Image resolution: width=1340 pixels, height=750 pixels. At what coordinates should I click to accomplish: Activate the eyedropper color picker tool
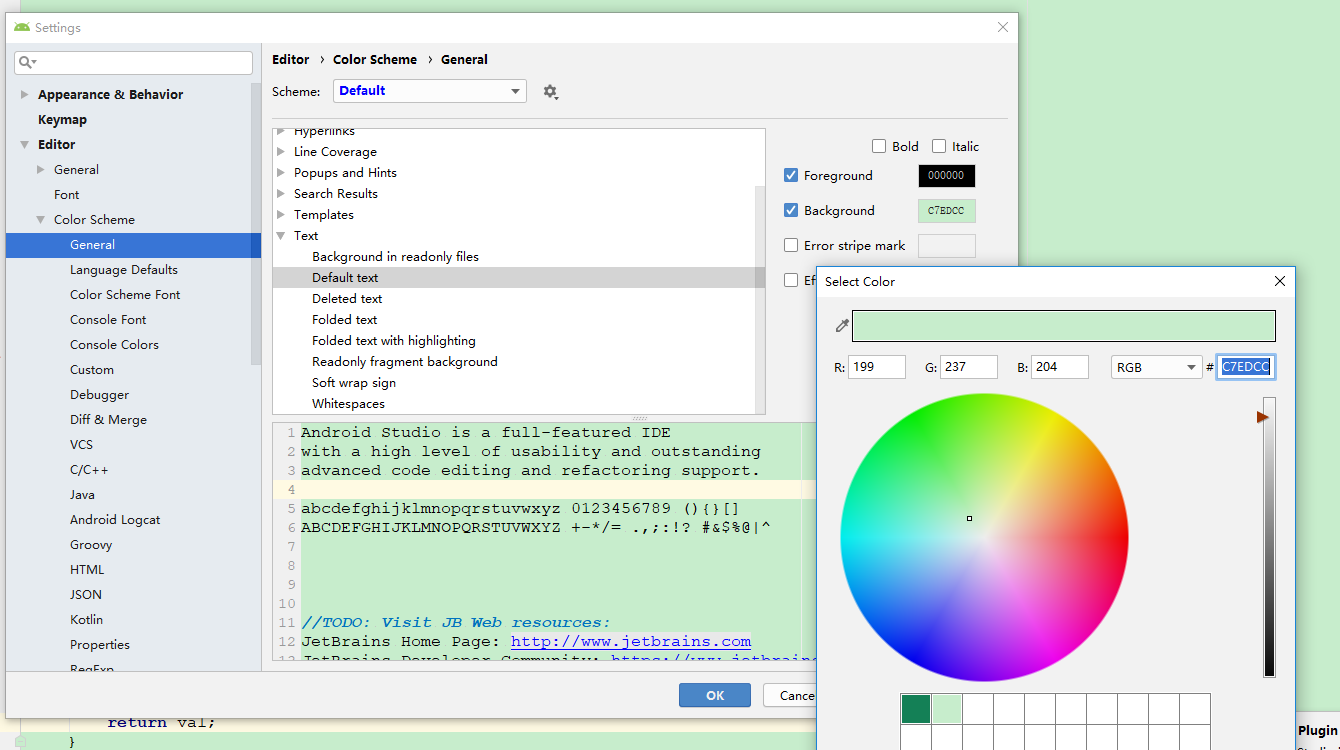pos(841,325)
